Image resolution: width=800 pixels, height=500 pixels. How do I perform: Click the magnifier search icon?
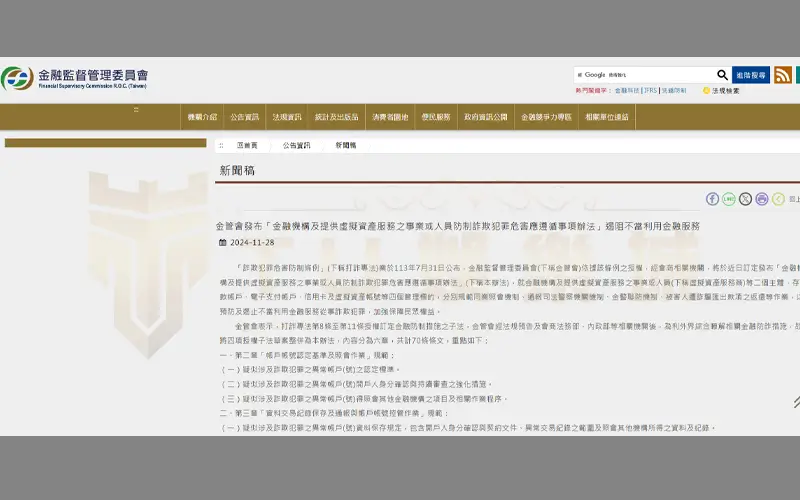pos(722,75)
